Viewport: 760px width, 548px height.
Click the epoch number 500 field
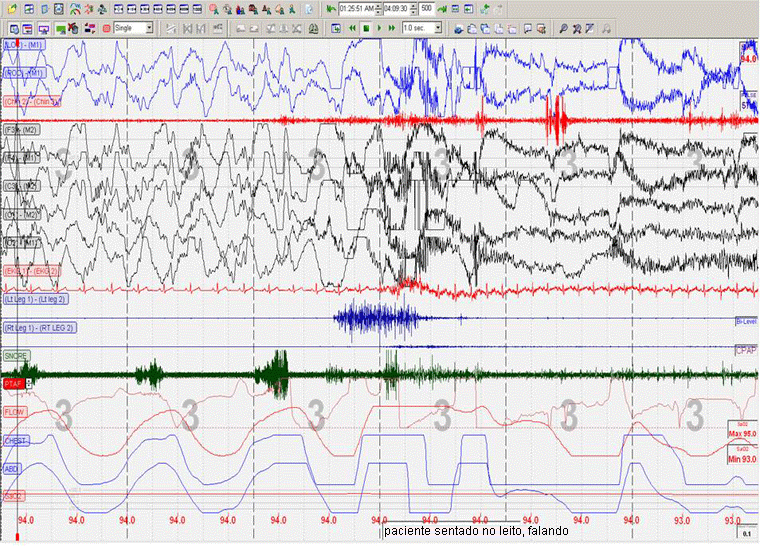(428, 9)
